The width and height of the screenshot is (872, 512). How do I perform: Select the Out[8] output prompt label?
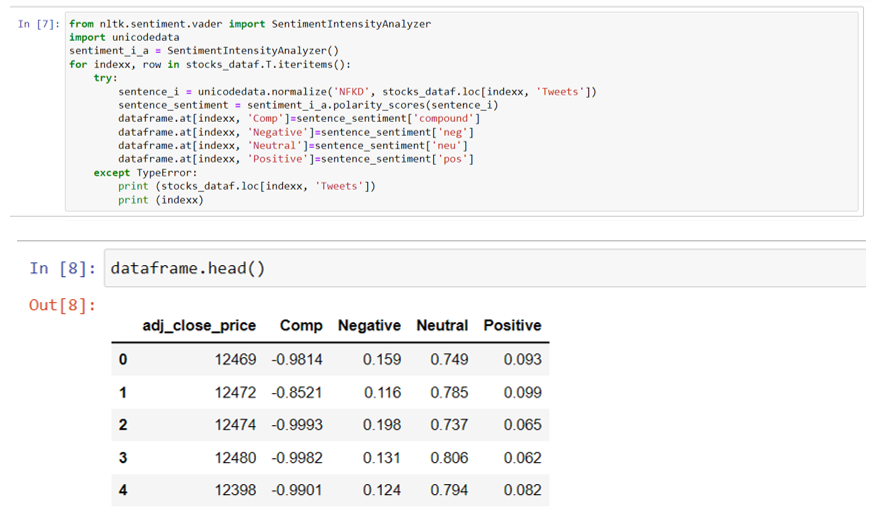[x=62, y=305]
